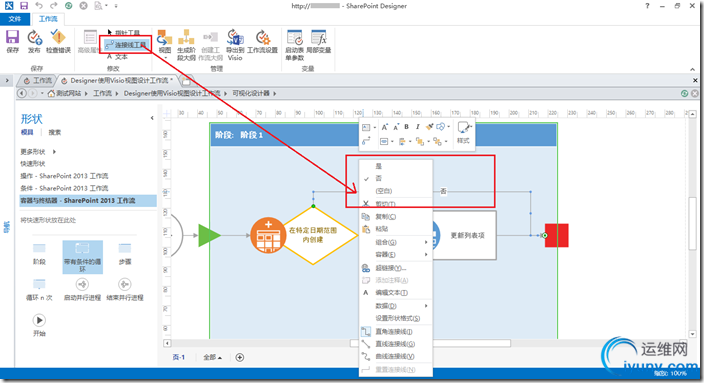Select the 工作流 ribbon tab

pyautogui.click(x=48, y=19)
